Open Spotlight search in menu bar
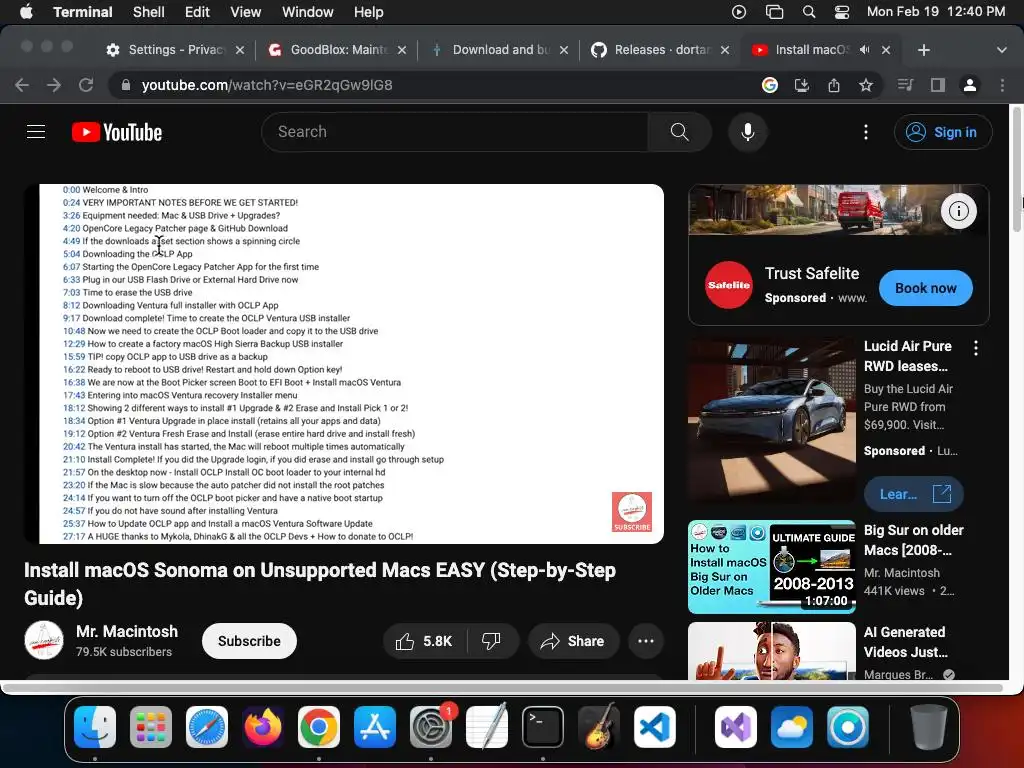 pyautogui.click(x=808, y=12)
